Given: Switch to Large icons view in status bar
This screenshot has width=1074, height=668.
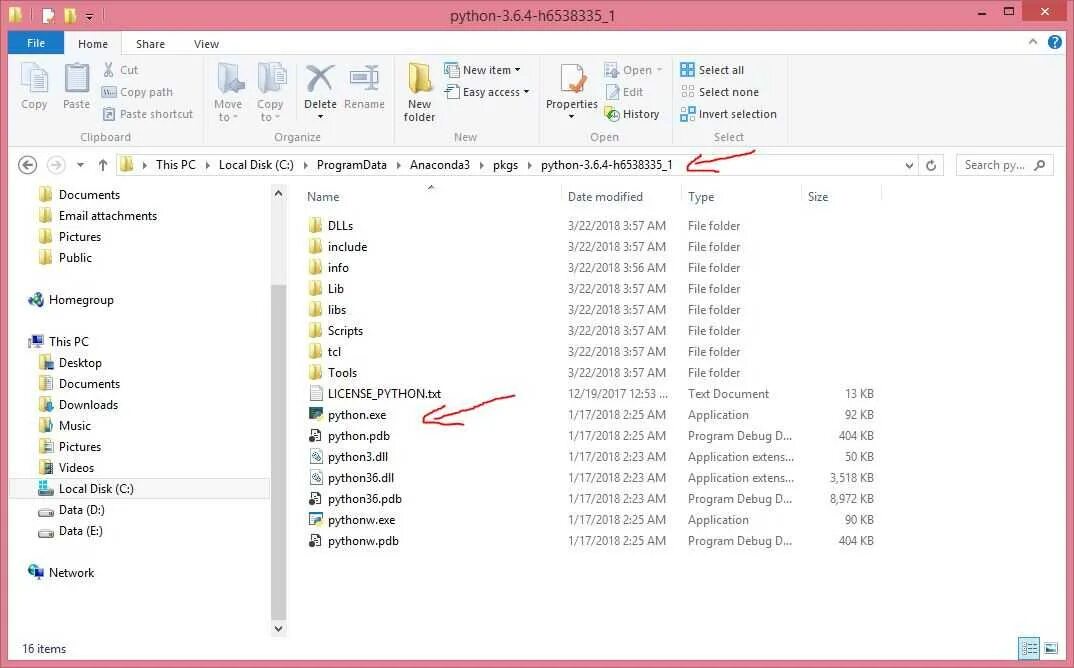Looking at the screenshot, I should (1050, 648).
